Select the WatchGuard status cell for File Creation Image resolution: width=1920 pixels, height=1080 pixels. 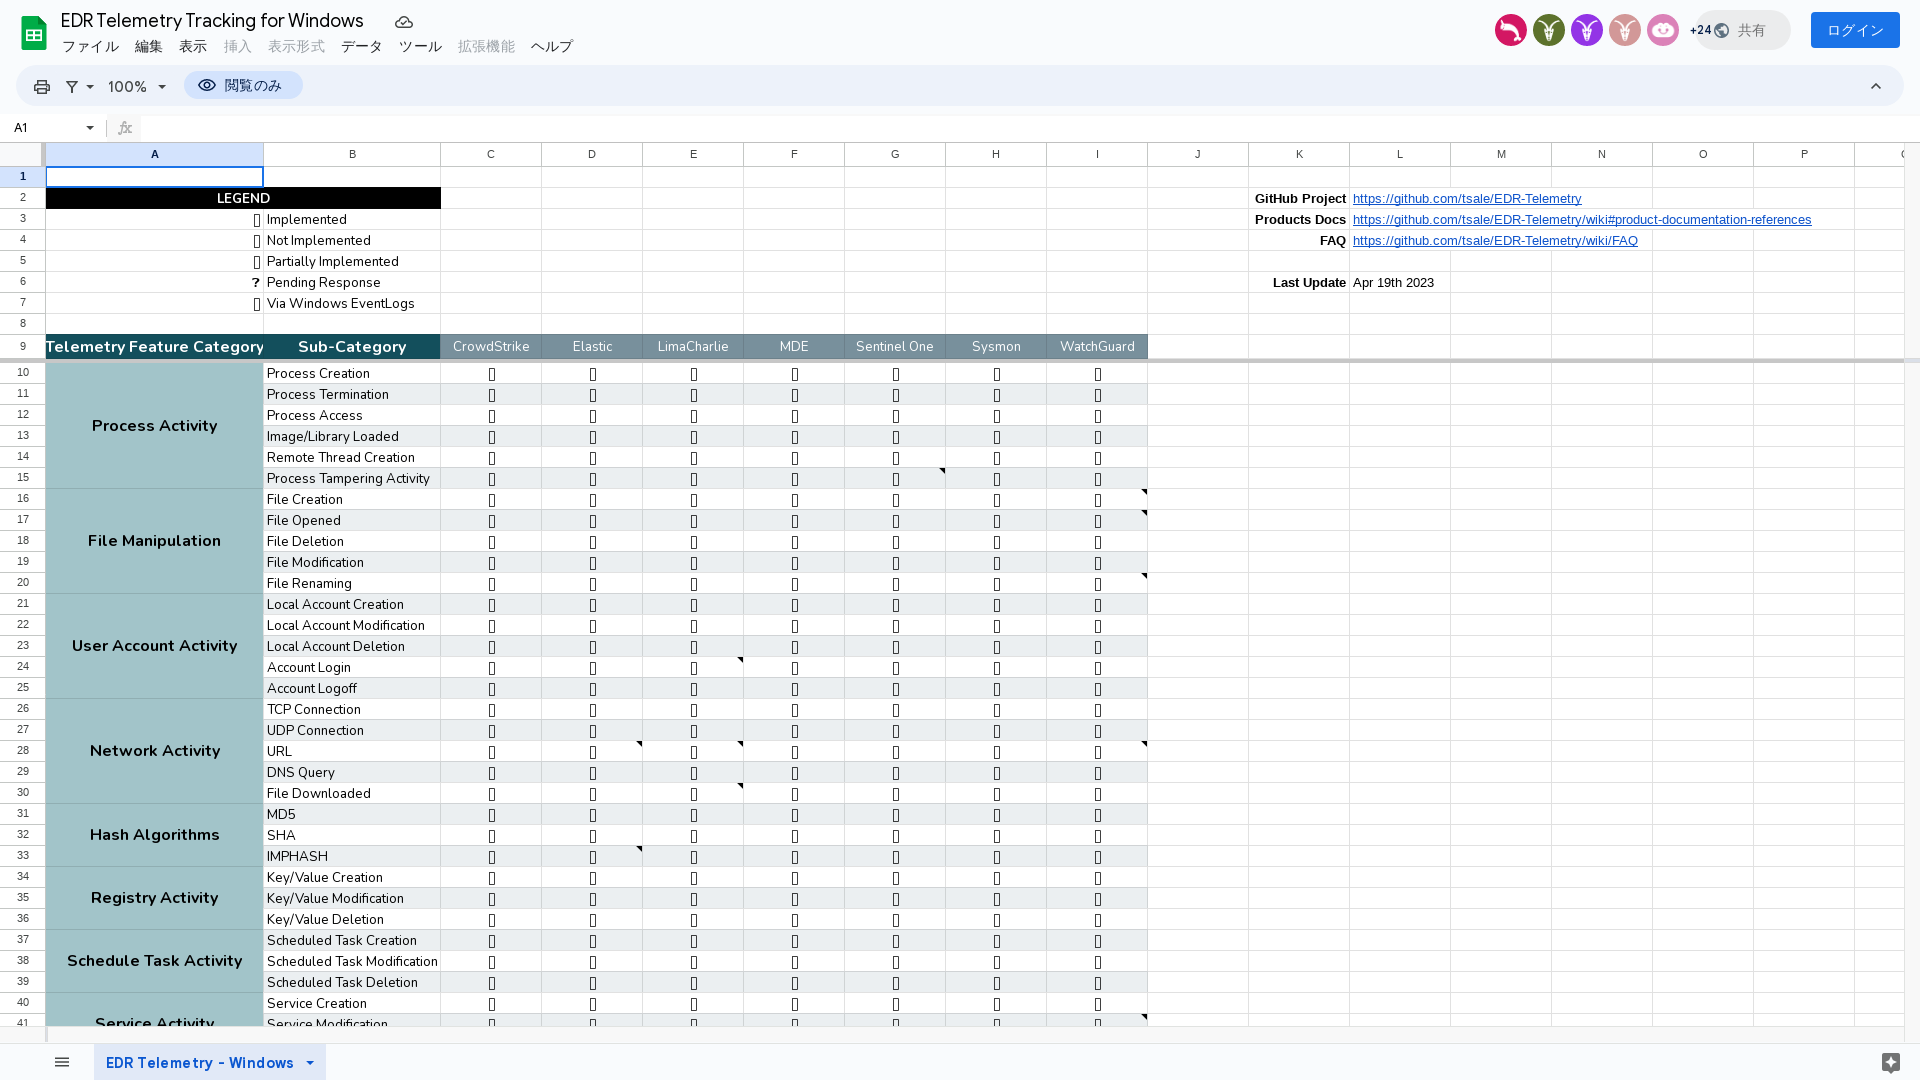click(x=1097, y=499)
